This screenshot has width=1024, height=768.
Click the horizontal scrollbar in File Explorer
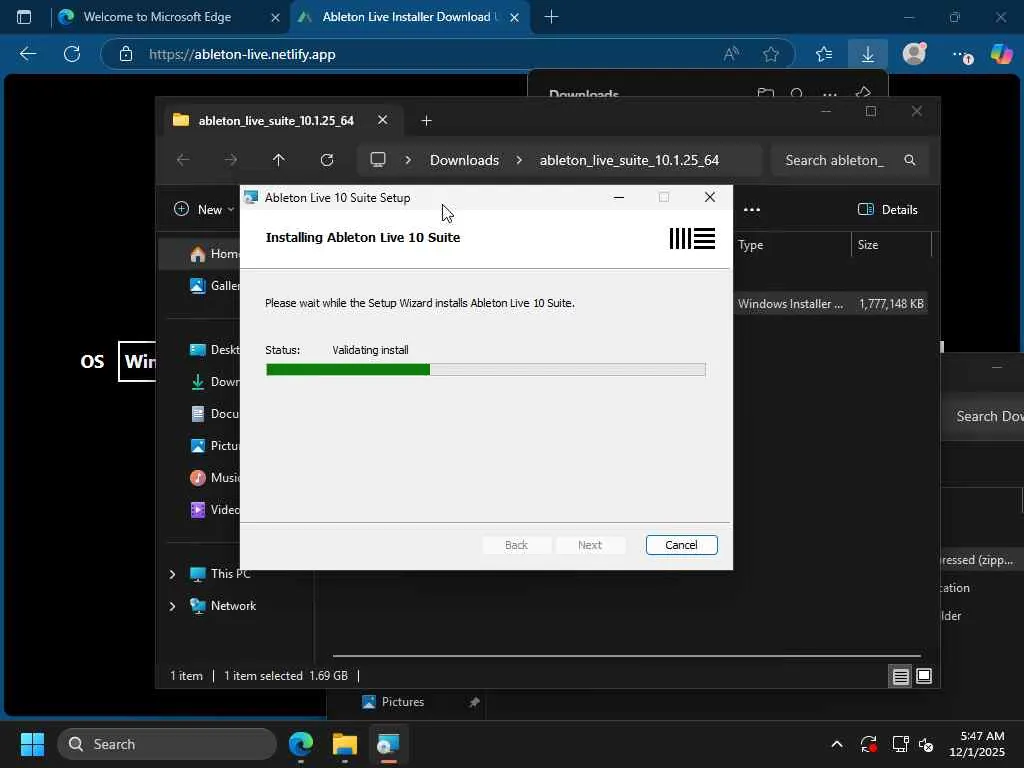(626, 655)
